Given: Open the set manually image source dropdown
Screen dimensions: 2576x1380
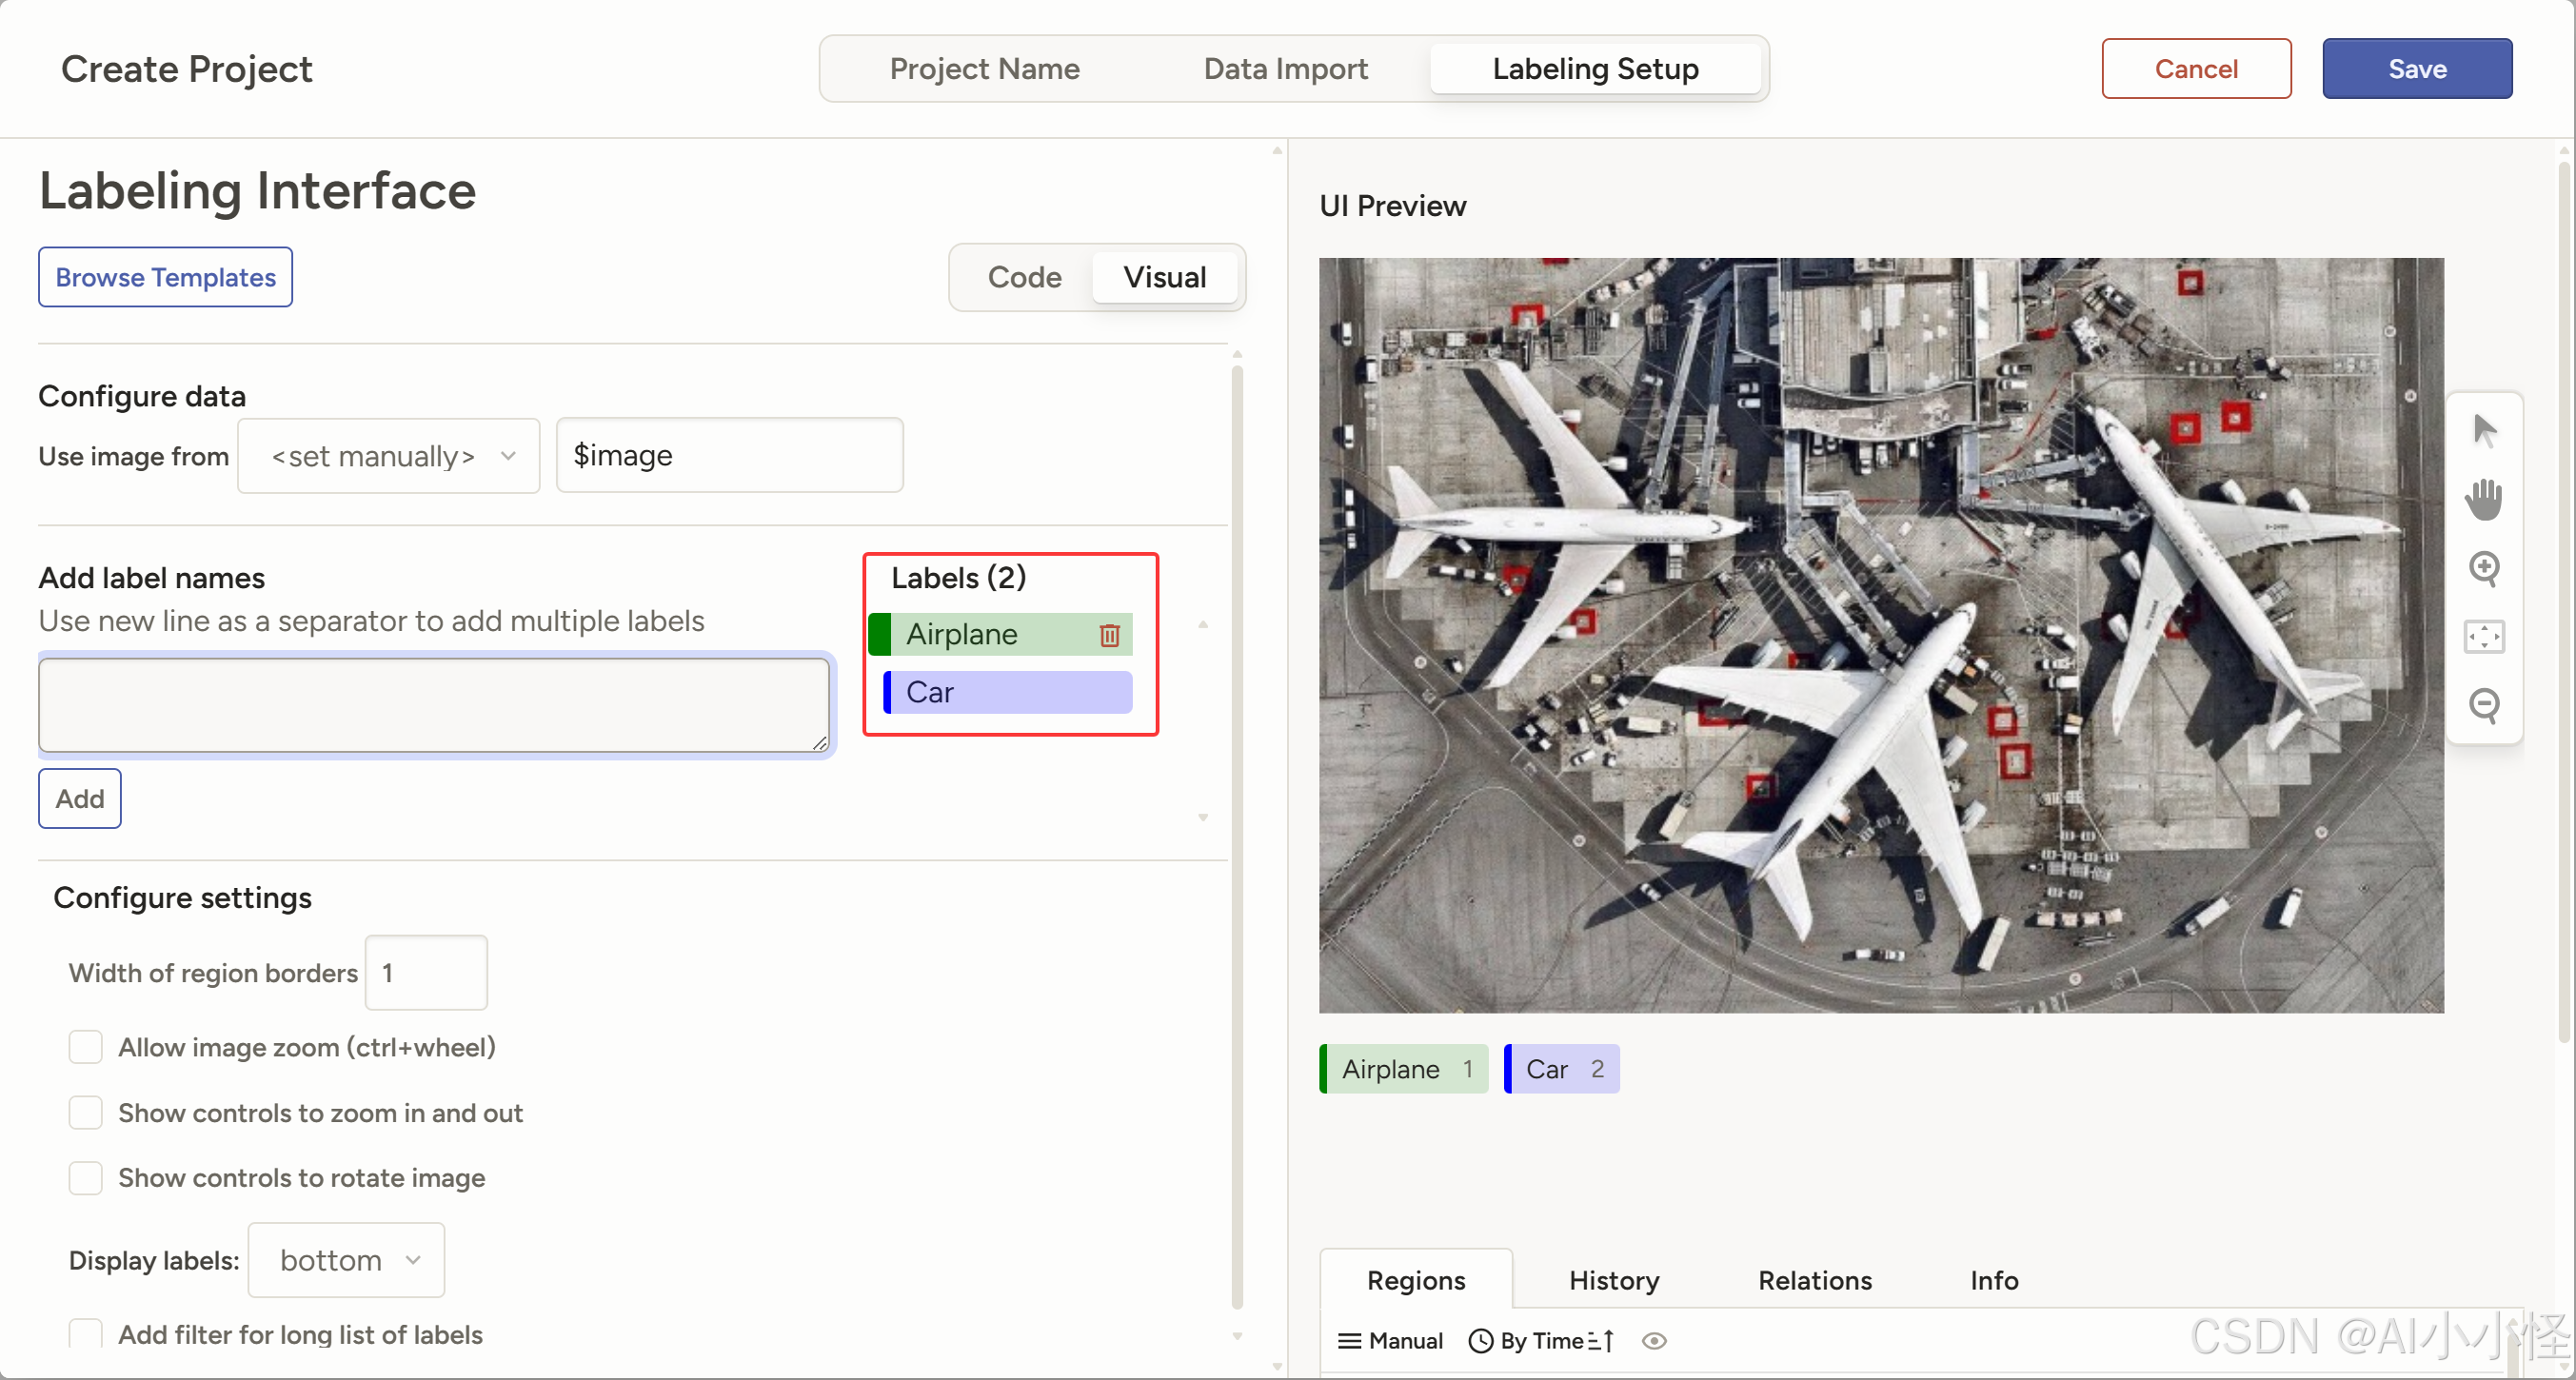Looking at the screenshot, I should pyautogui.click(x=389, y=456).
